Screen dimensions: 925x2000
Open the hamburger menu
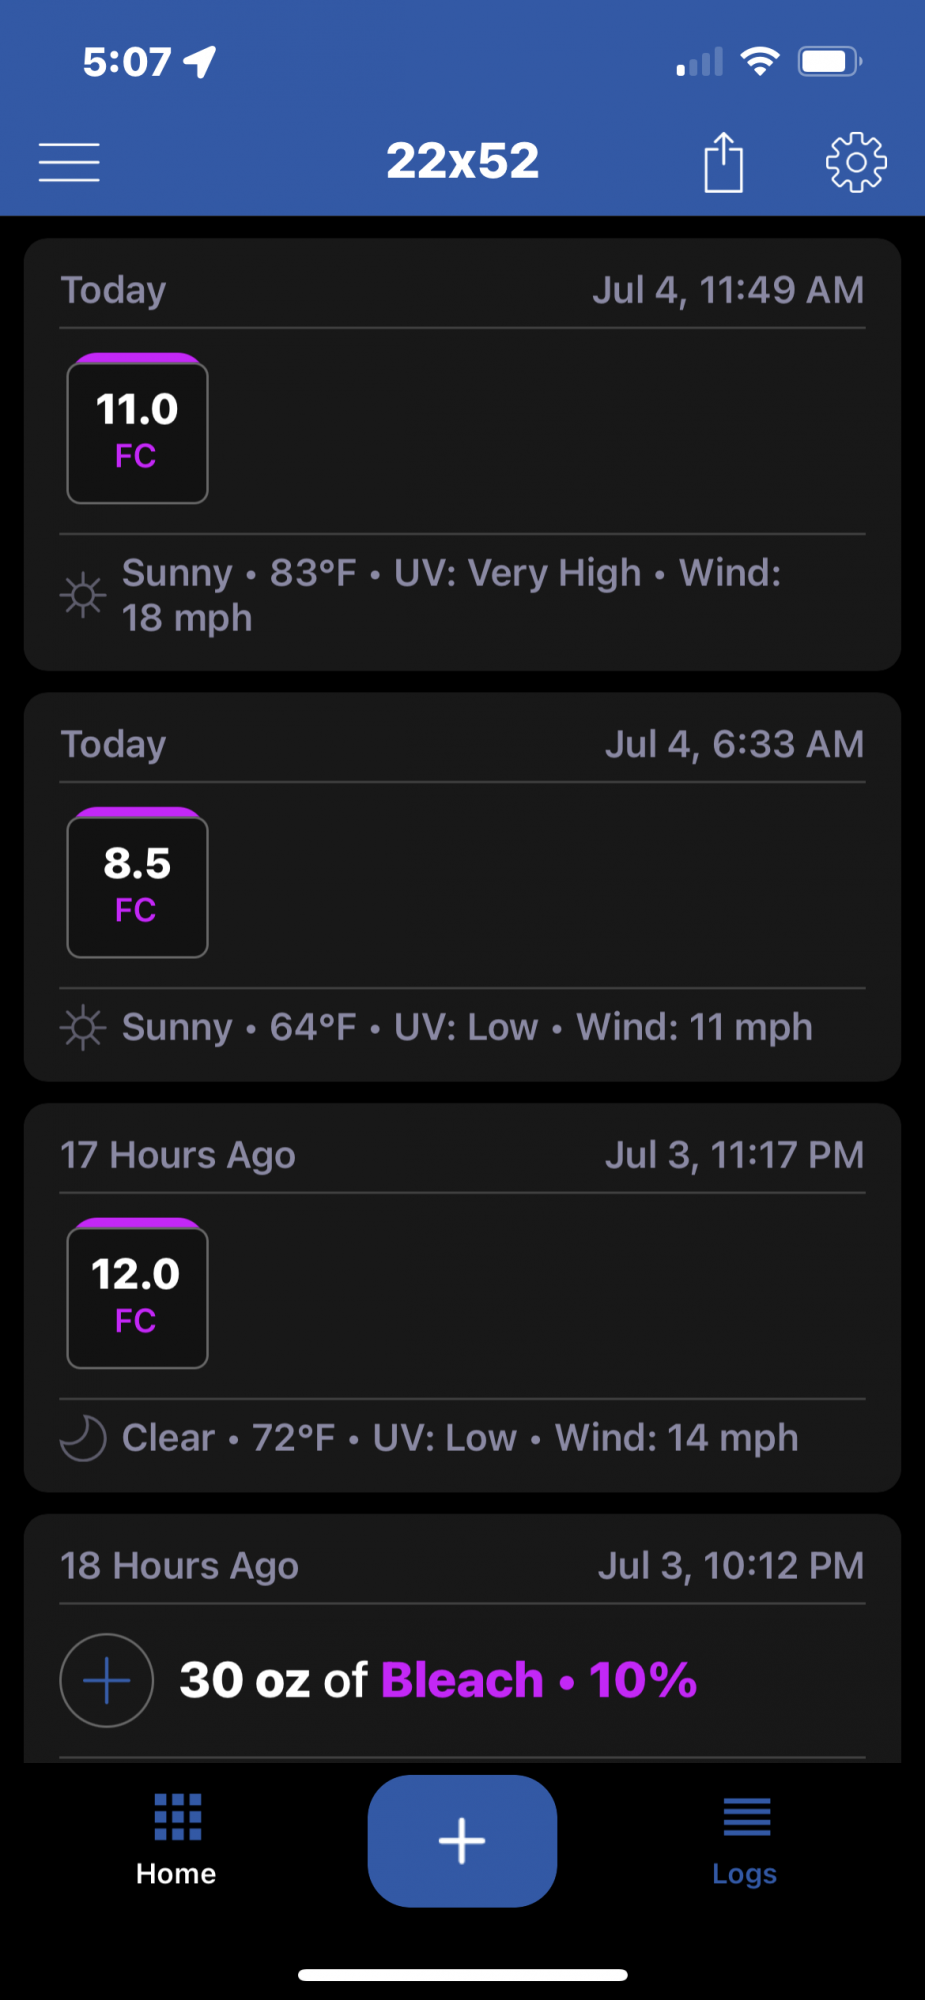69,162
